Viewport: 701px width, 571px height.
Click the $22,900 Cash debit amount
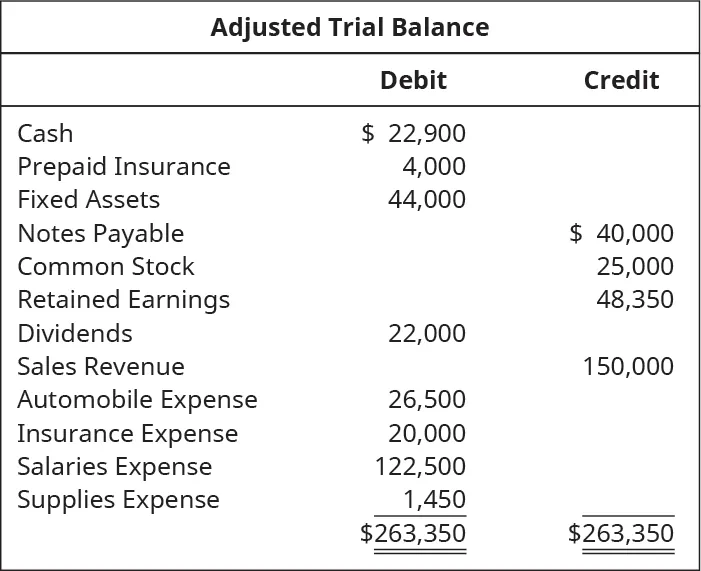tap(413, 133)
